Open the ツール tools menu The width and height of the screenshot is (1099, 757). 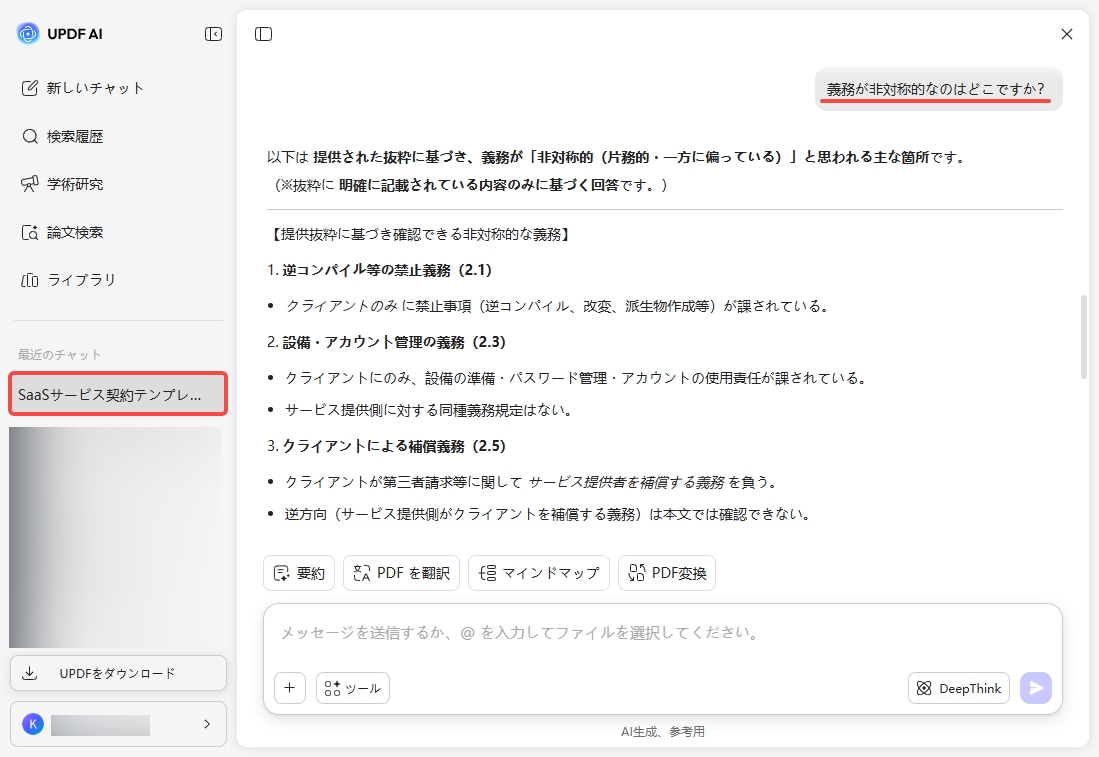(352, 688)
